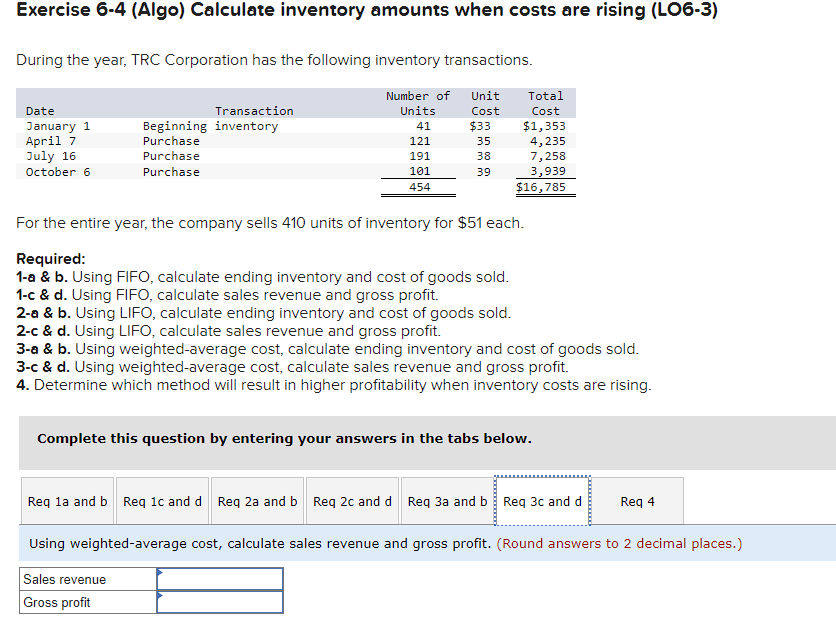Screen dimensions: 836x617
Task: Click the October 6 Purchase row
Action: pyautogui.click(x=200, y=171)
